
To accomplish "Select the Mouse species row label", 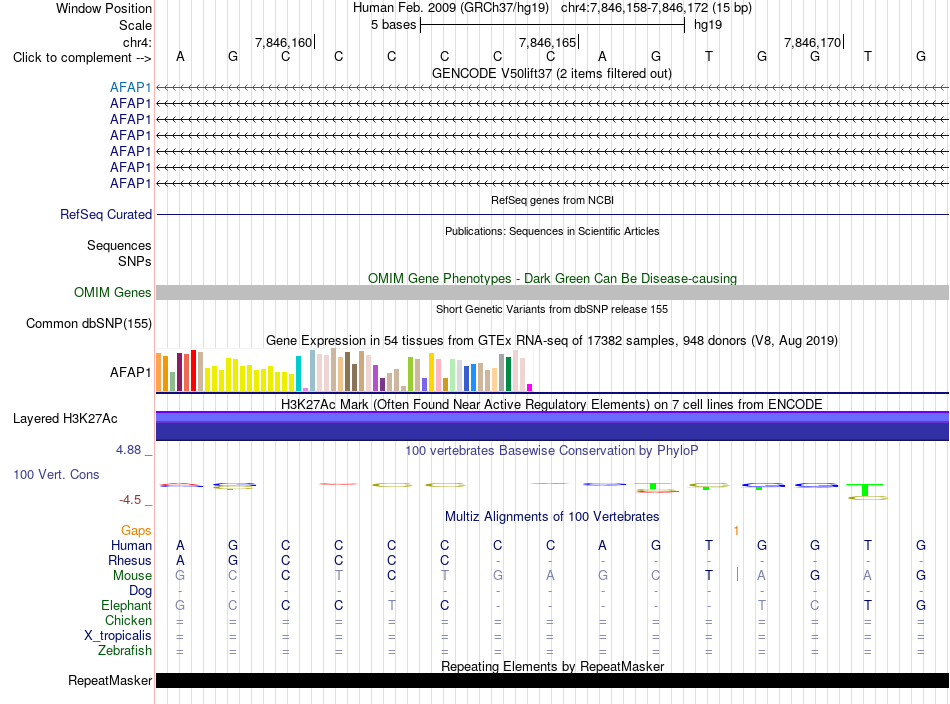I will (x=132, y=576).
